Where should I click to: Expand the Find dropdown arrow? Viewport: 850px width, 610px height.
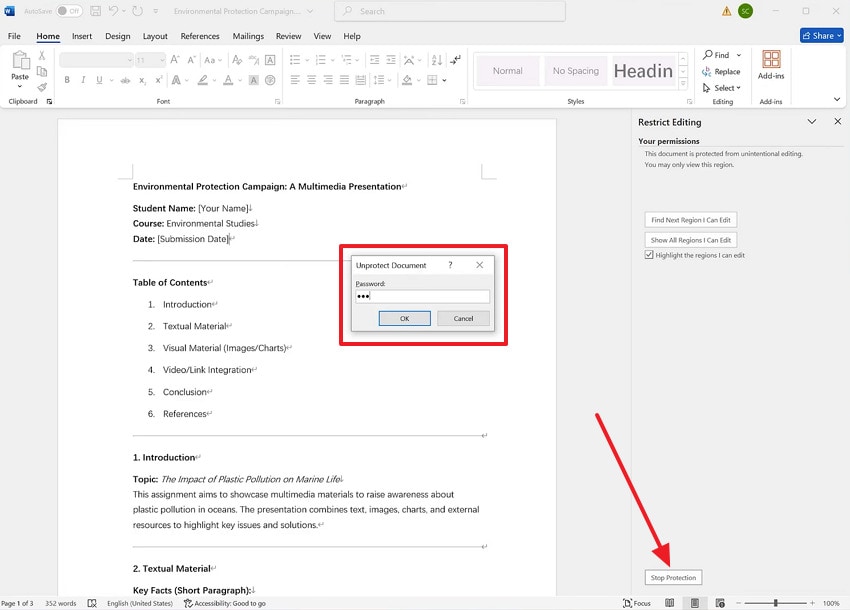[739, 55]
